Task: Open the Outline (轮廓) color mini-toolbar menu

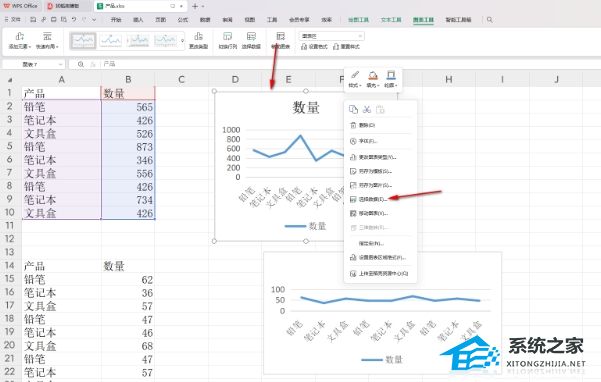Action: [391, 79]
